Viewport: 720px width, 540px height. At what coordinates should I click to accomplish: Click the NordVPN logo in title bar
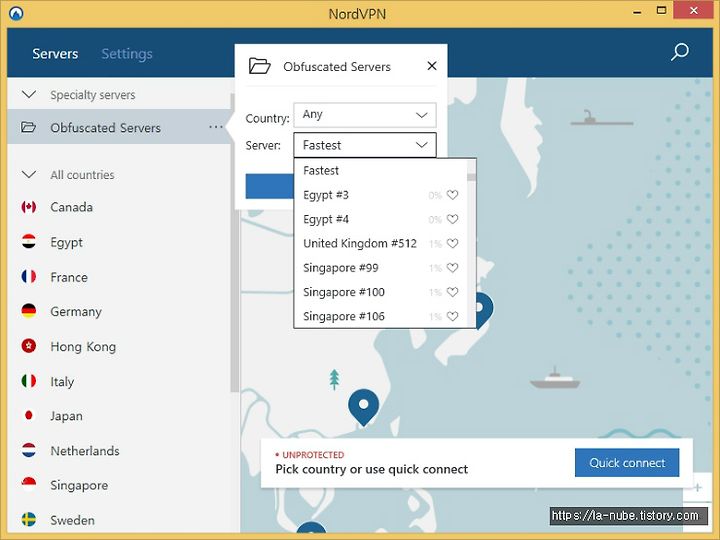pos(16,13)
